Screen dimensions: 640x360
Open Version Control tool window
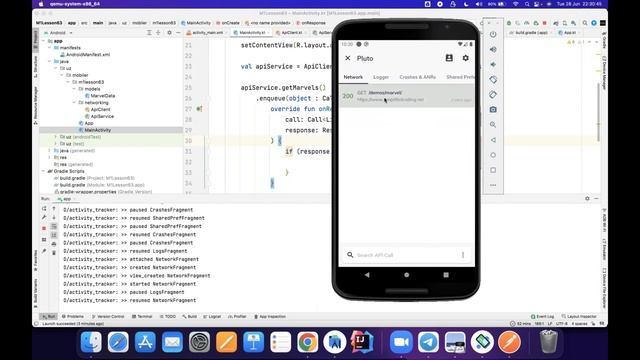108,316
